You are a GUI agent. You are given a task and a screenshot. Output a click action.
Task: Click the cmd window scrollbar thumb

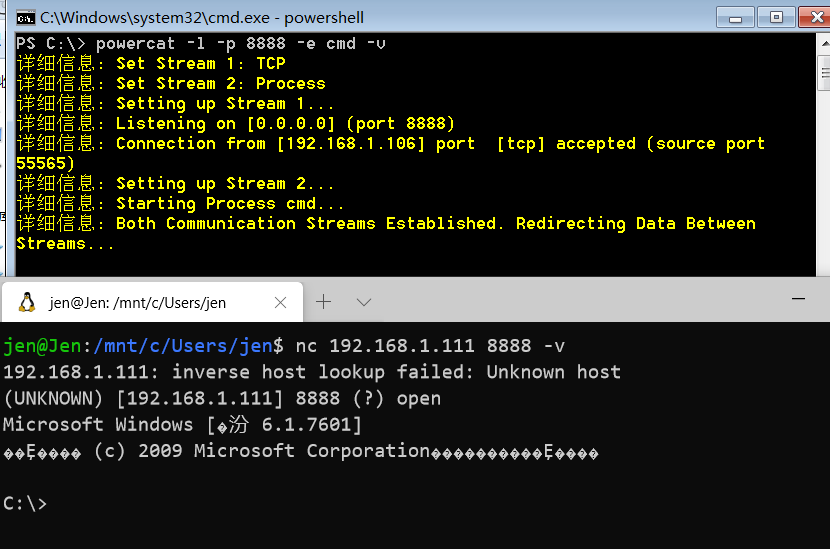click(x=824, y=73)
